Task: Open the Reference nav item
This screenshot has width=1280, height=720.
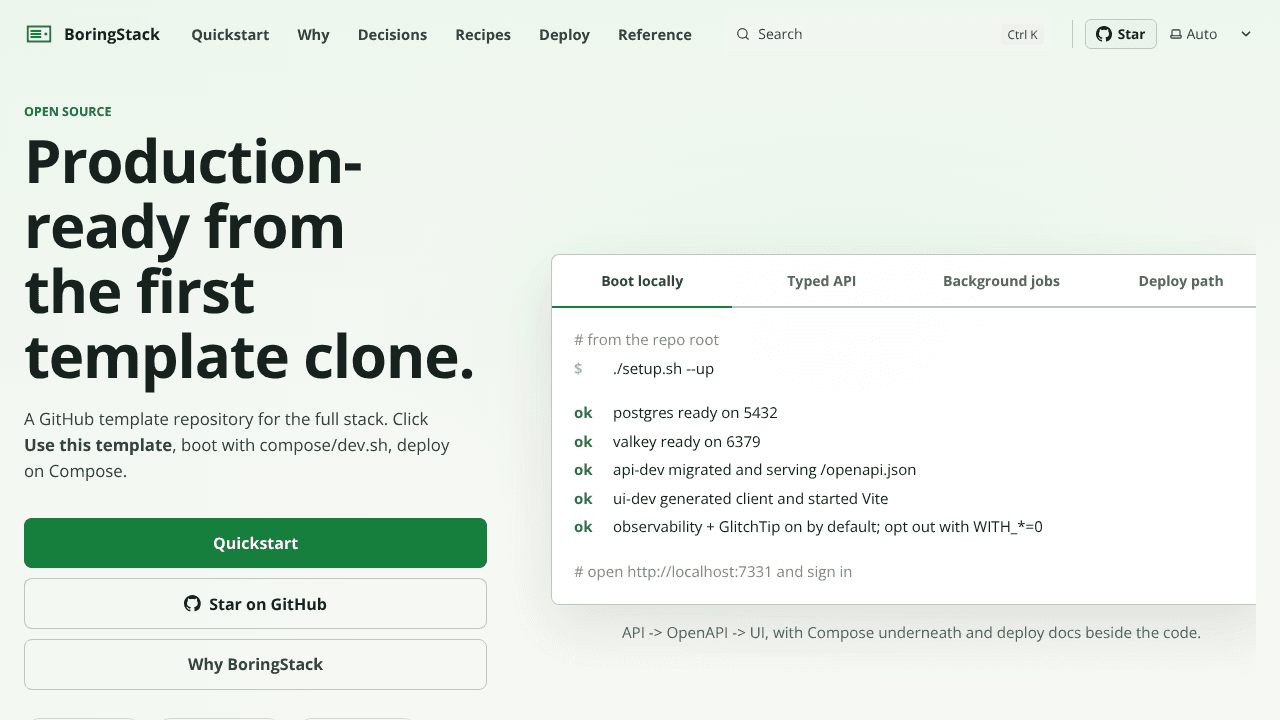Action: click(655, 34)
